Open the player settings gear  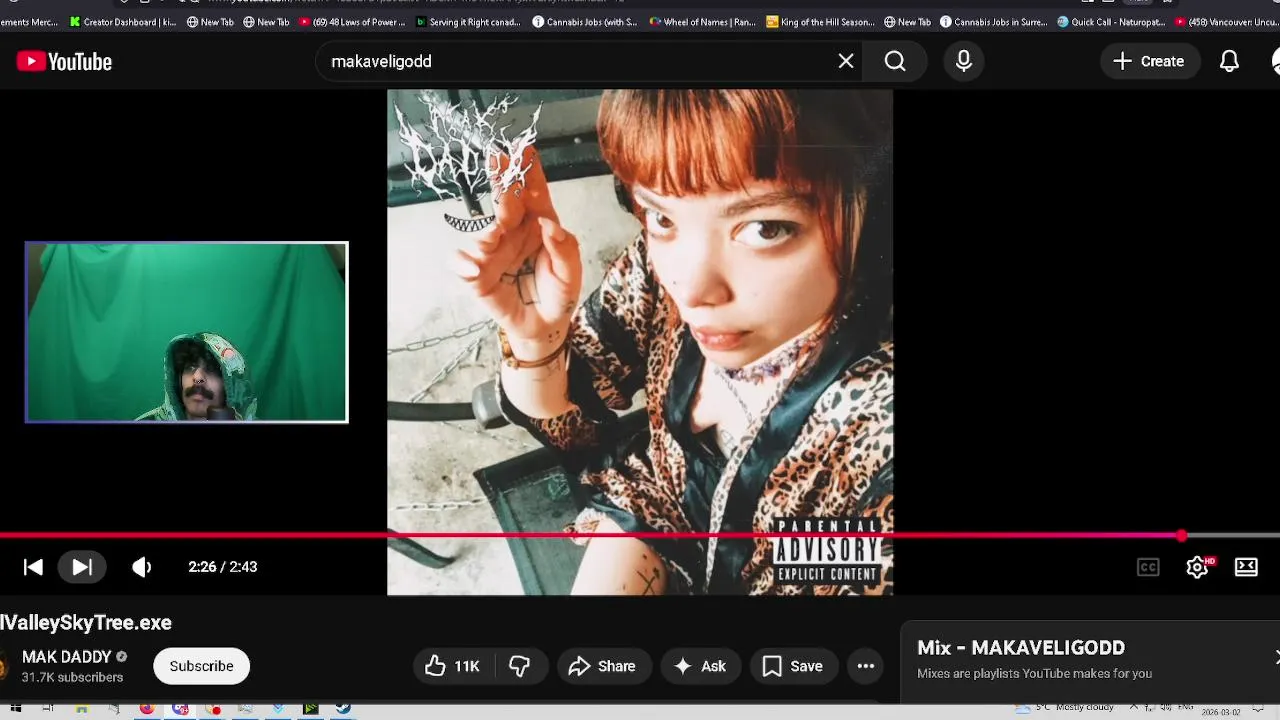pyautogui.click(x=1197, y=567)
